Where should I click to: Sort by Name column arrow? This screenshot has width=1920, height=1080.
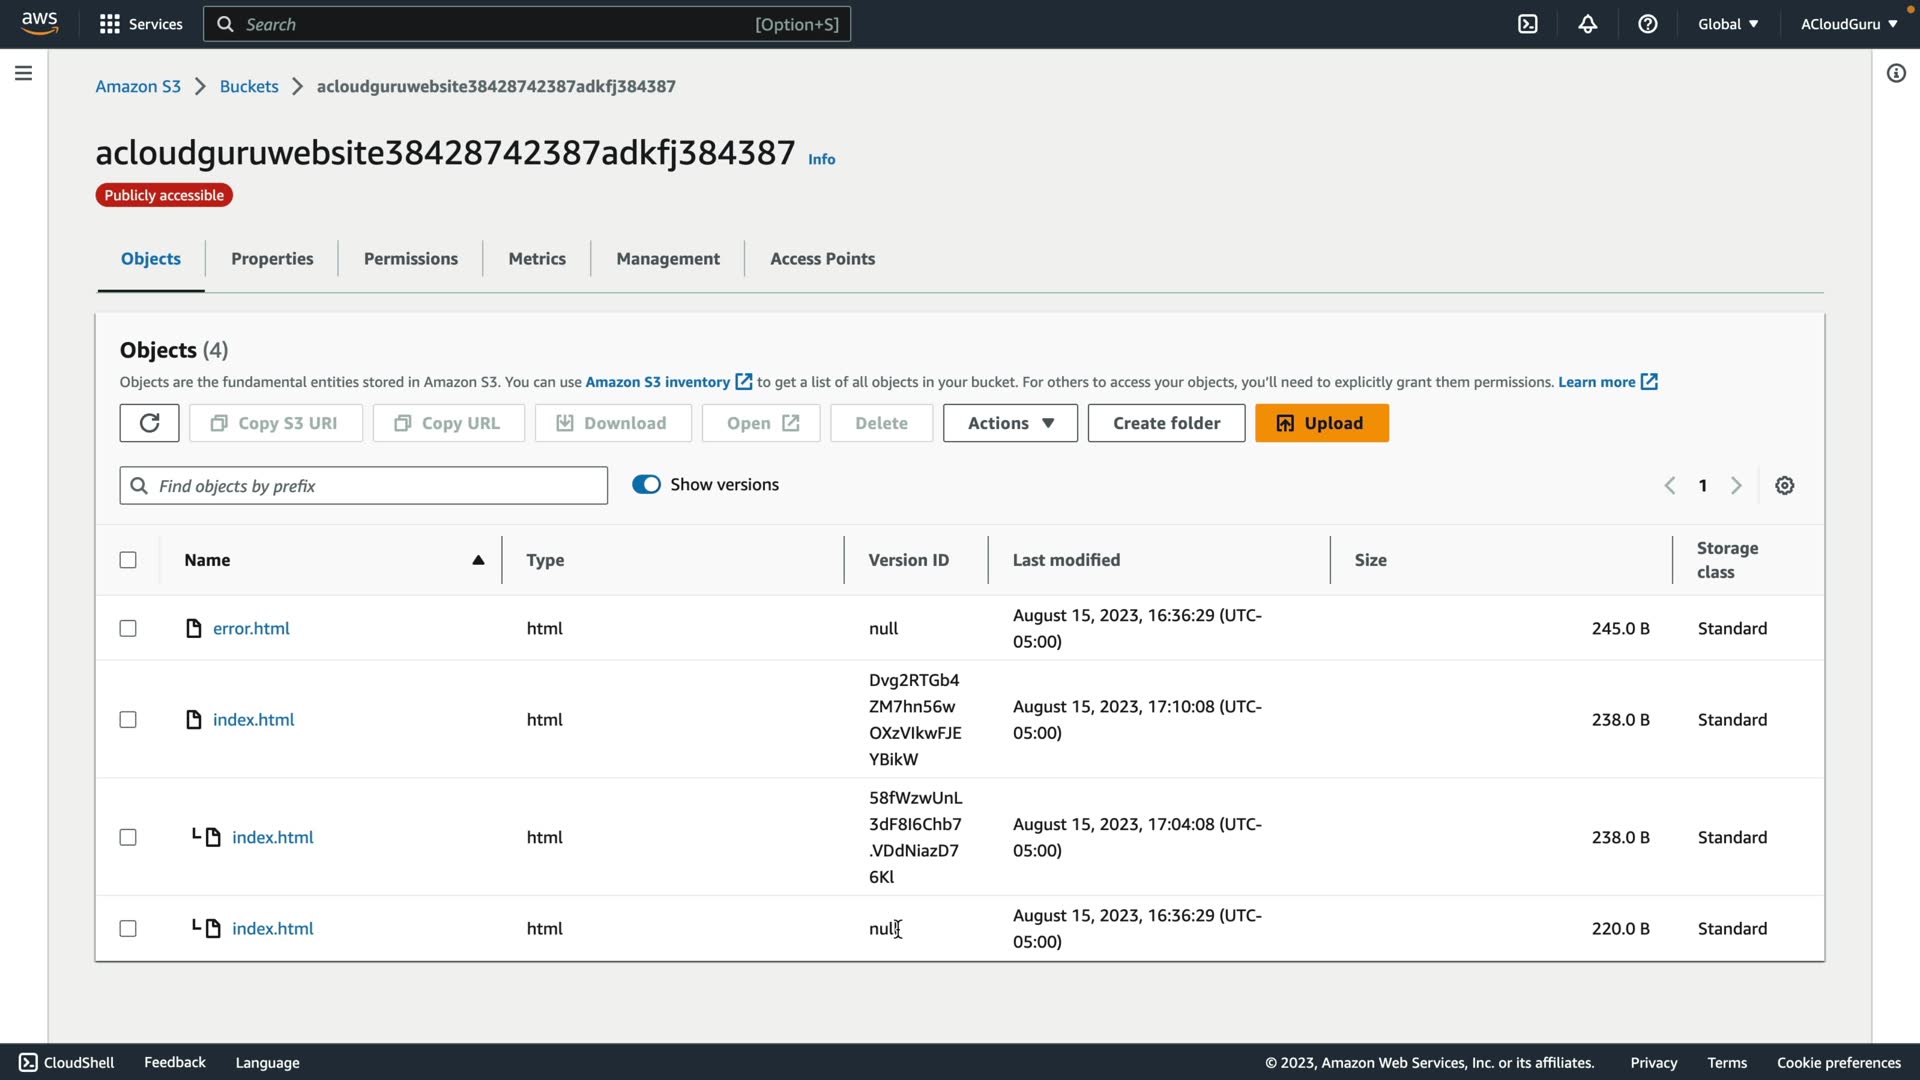478,560
